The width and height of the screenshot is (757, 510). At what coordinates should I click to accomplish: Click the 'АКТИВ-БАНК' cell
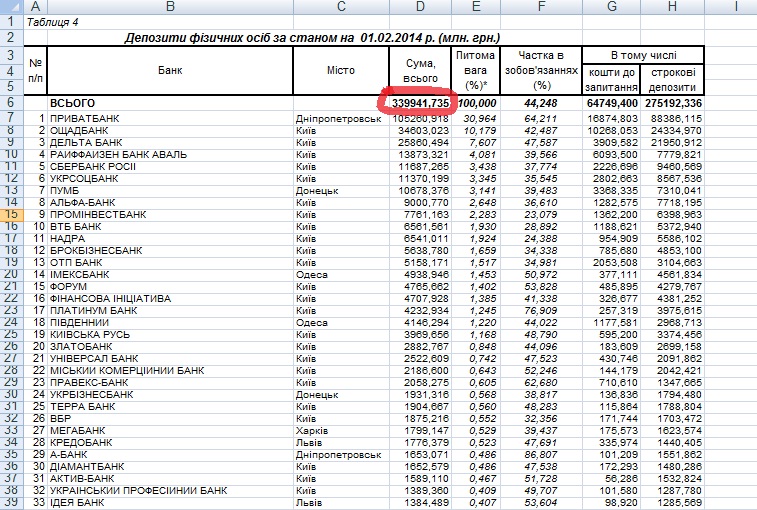click(170, 479)
